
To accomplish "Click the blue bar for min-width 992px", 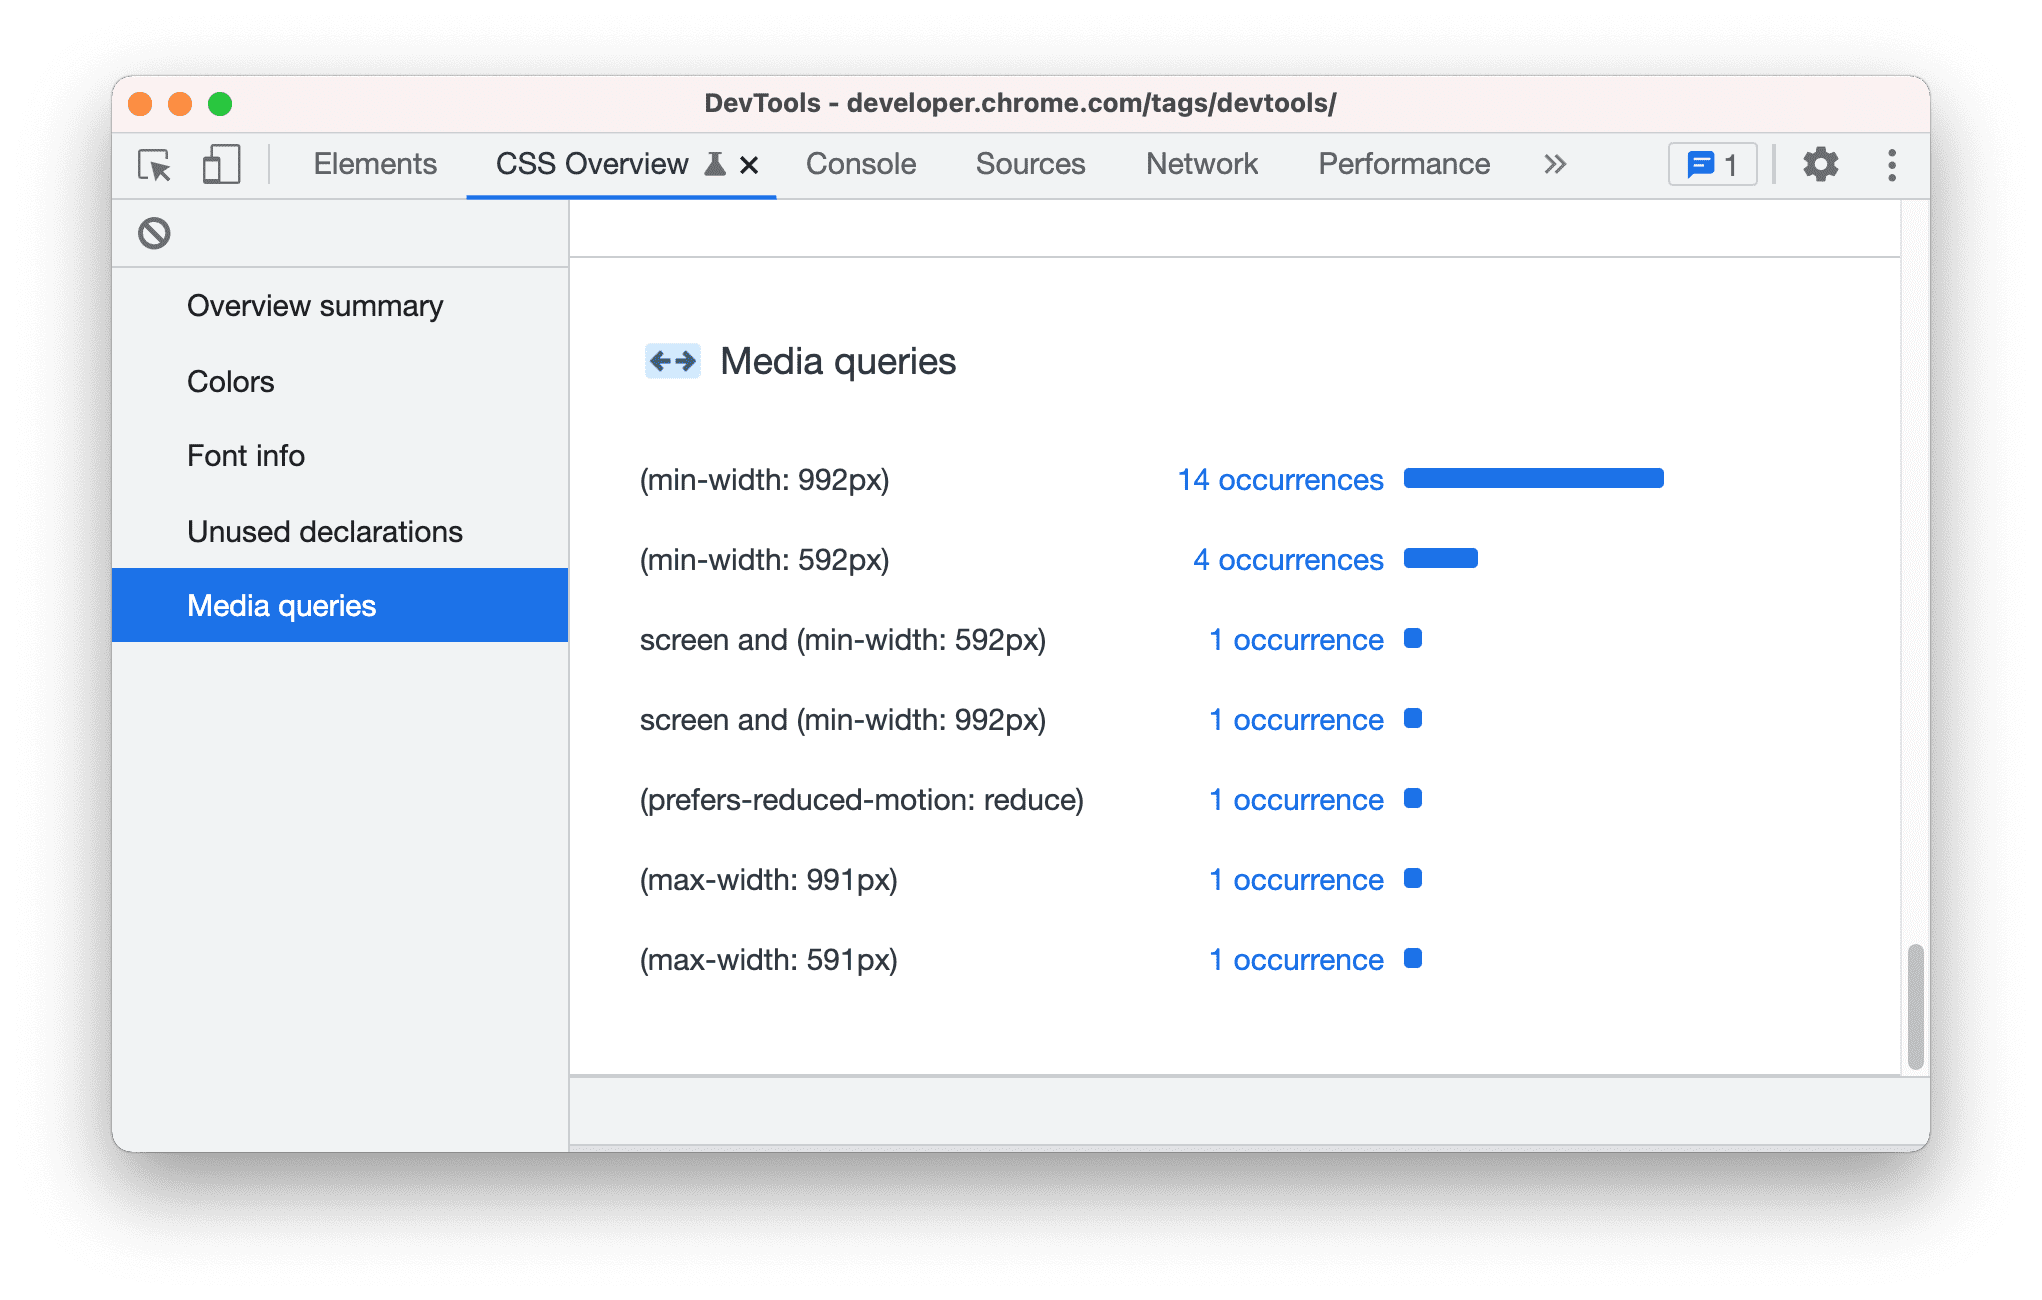I will [1540, 478].
